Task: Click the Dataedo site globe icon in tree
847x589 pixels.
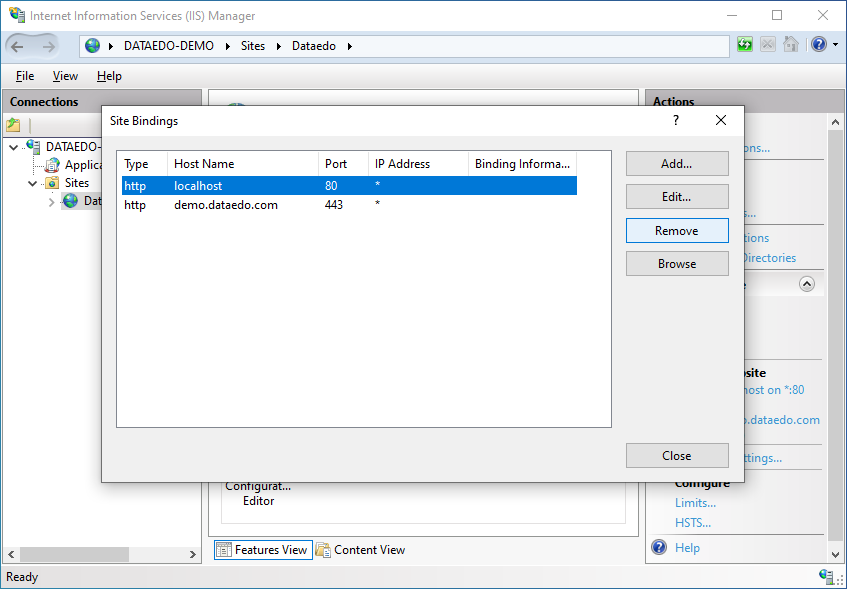Action: click(x=70, y=201)
